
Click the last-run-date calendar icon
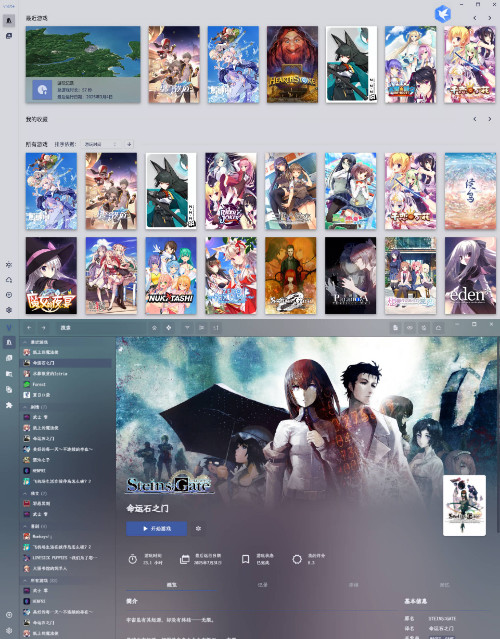[185, 560]
